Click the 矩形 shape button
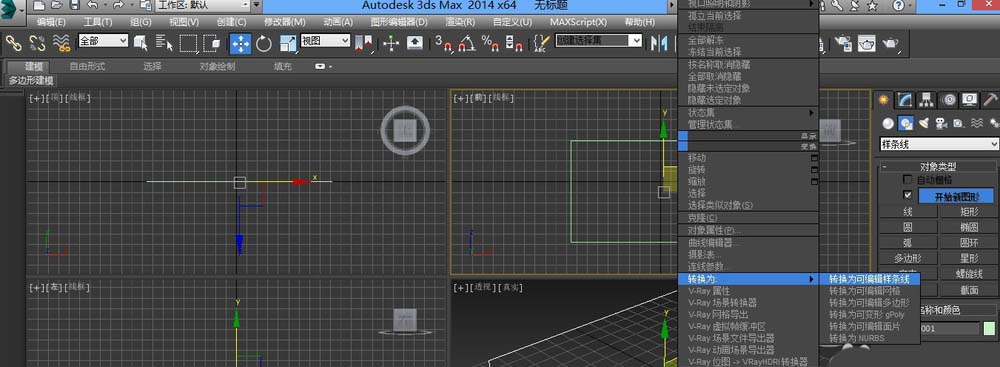This screenshot has width=1000, height=367. click(969, 211)
